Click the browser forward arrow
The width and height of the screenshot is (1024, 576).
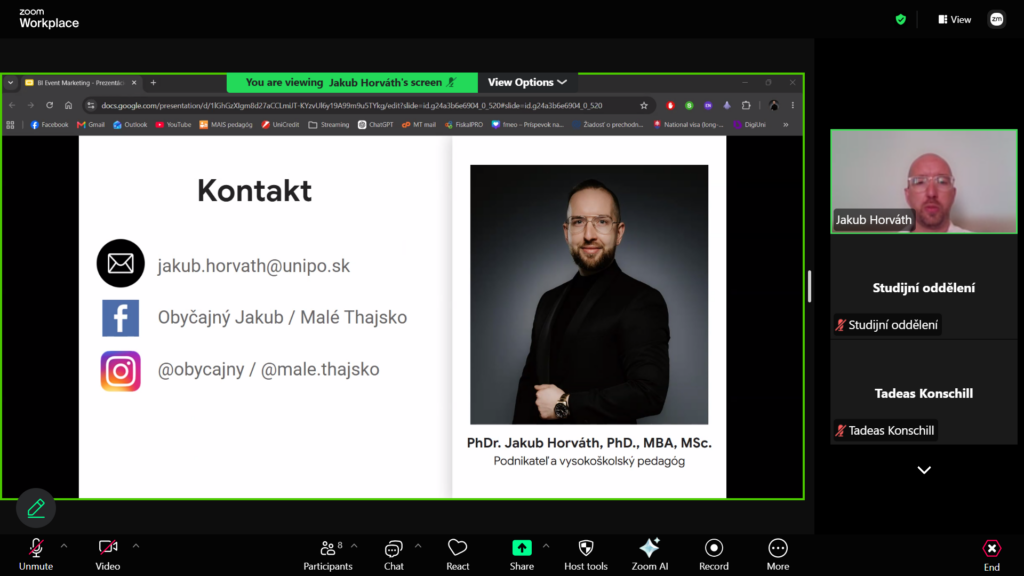pyautogui.click(x=31, y=105)
